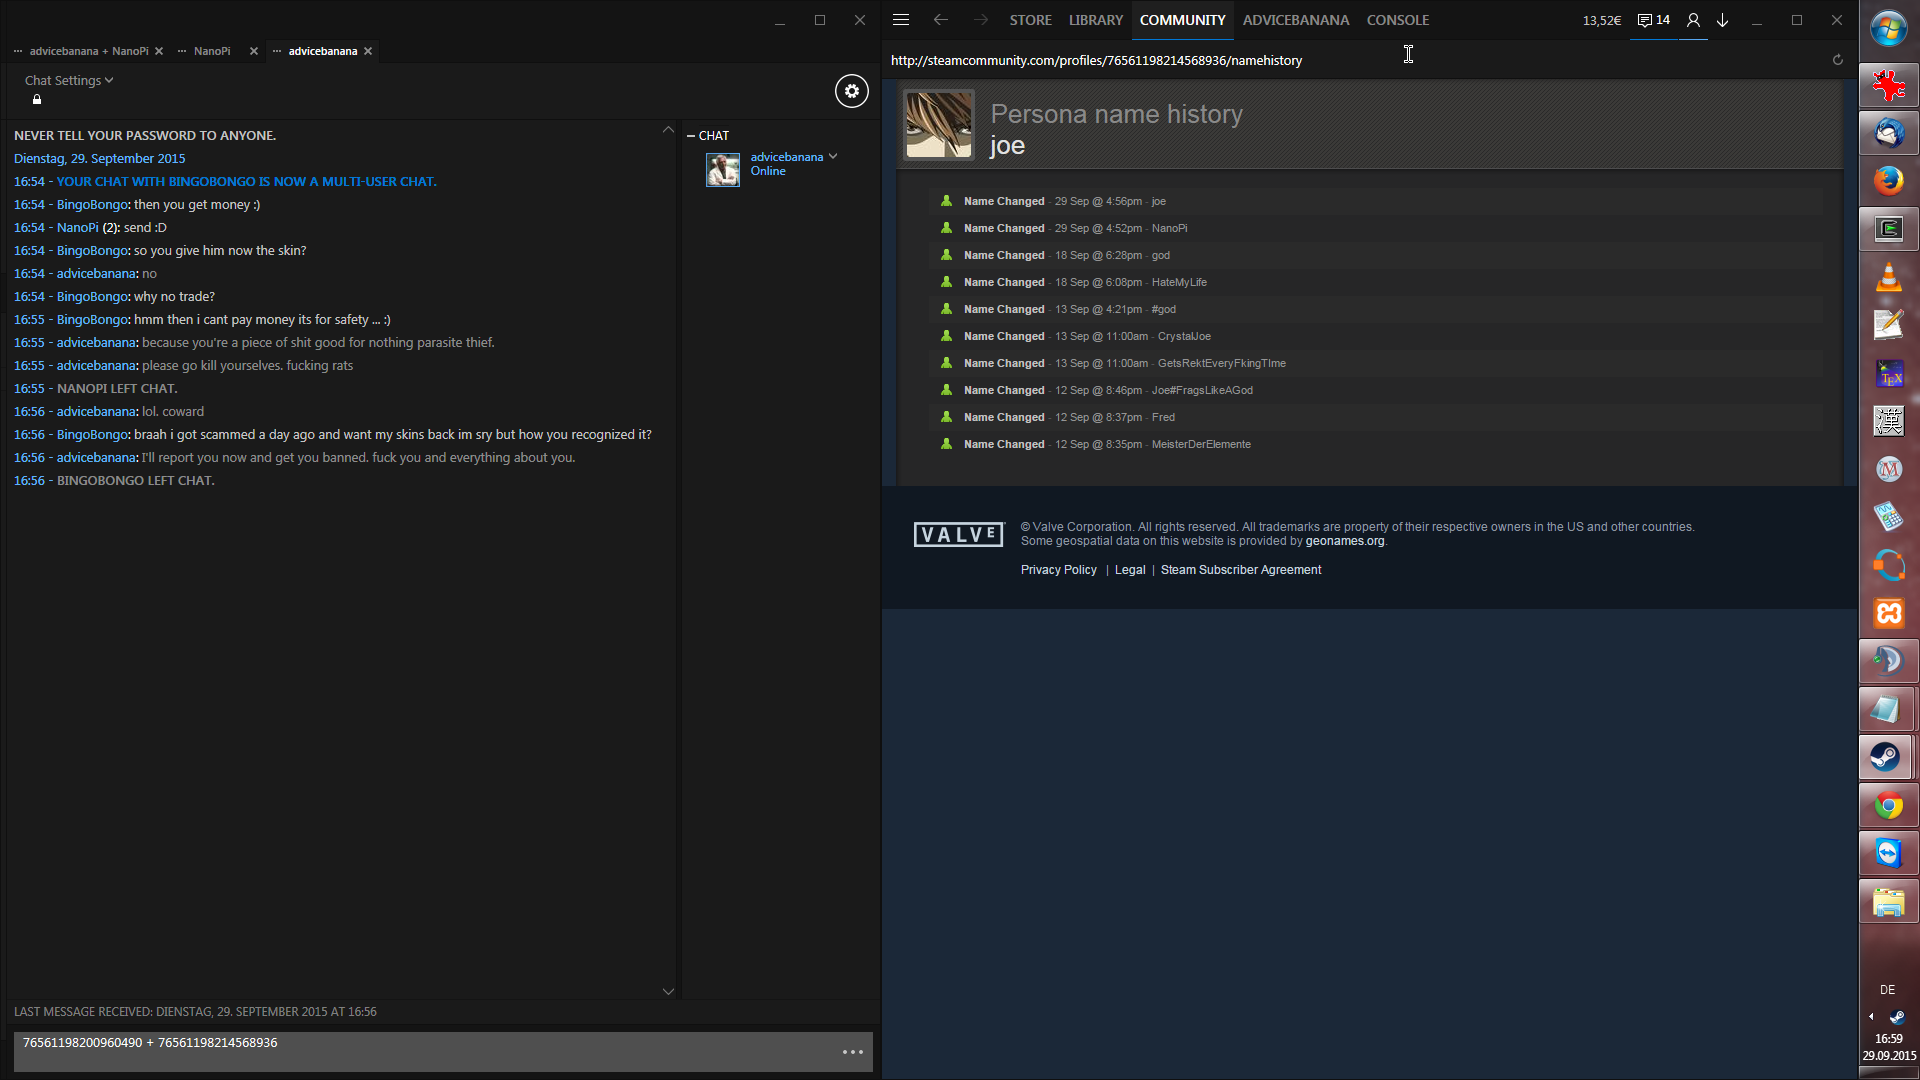
Task: Switch to the NanoPi chat tab
Action: [x=211, y=51]
